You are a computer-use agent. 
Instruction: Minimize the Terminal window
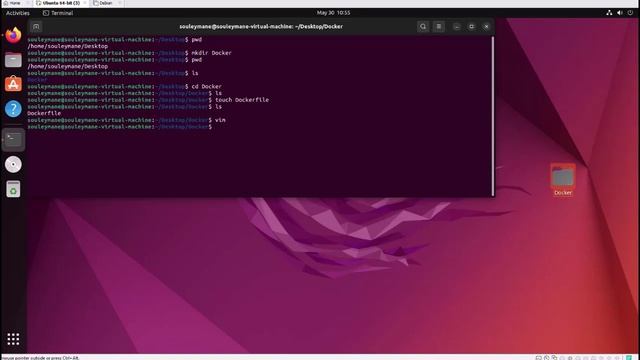[x=457, y=27]
